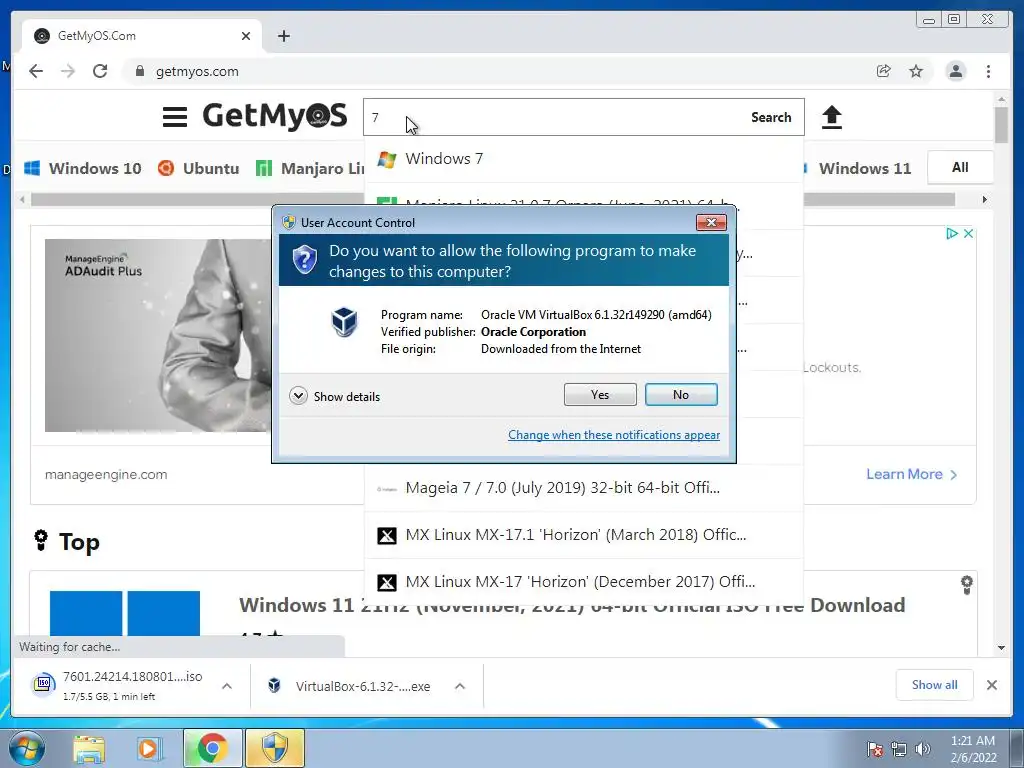Choose Windows 7 search suggestion
Image resolution: width=1024 pixels, height=768 pixels.
[x=584, y=159]
